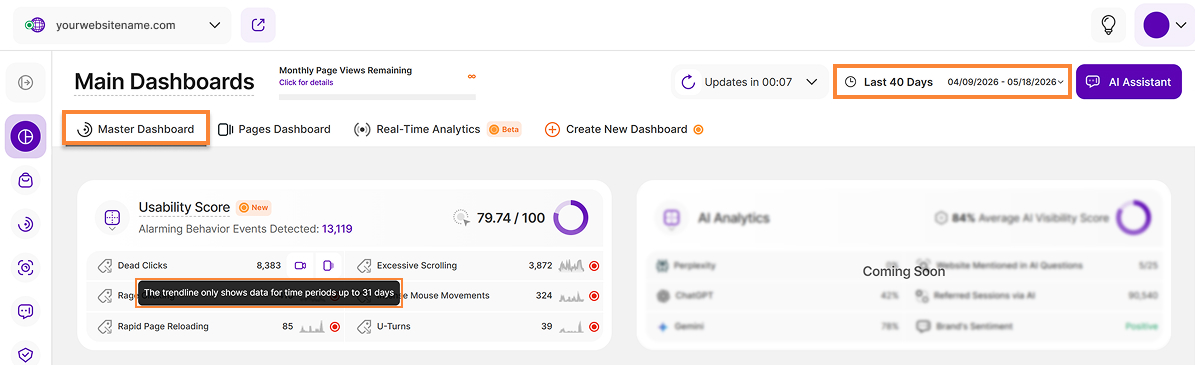
Task: Switch to the Pages Dashboard tab
Action: 274,130
